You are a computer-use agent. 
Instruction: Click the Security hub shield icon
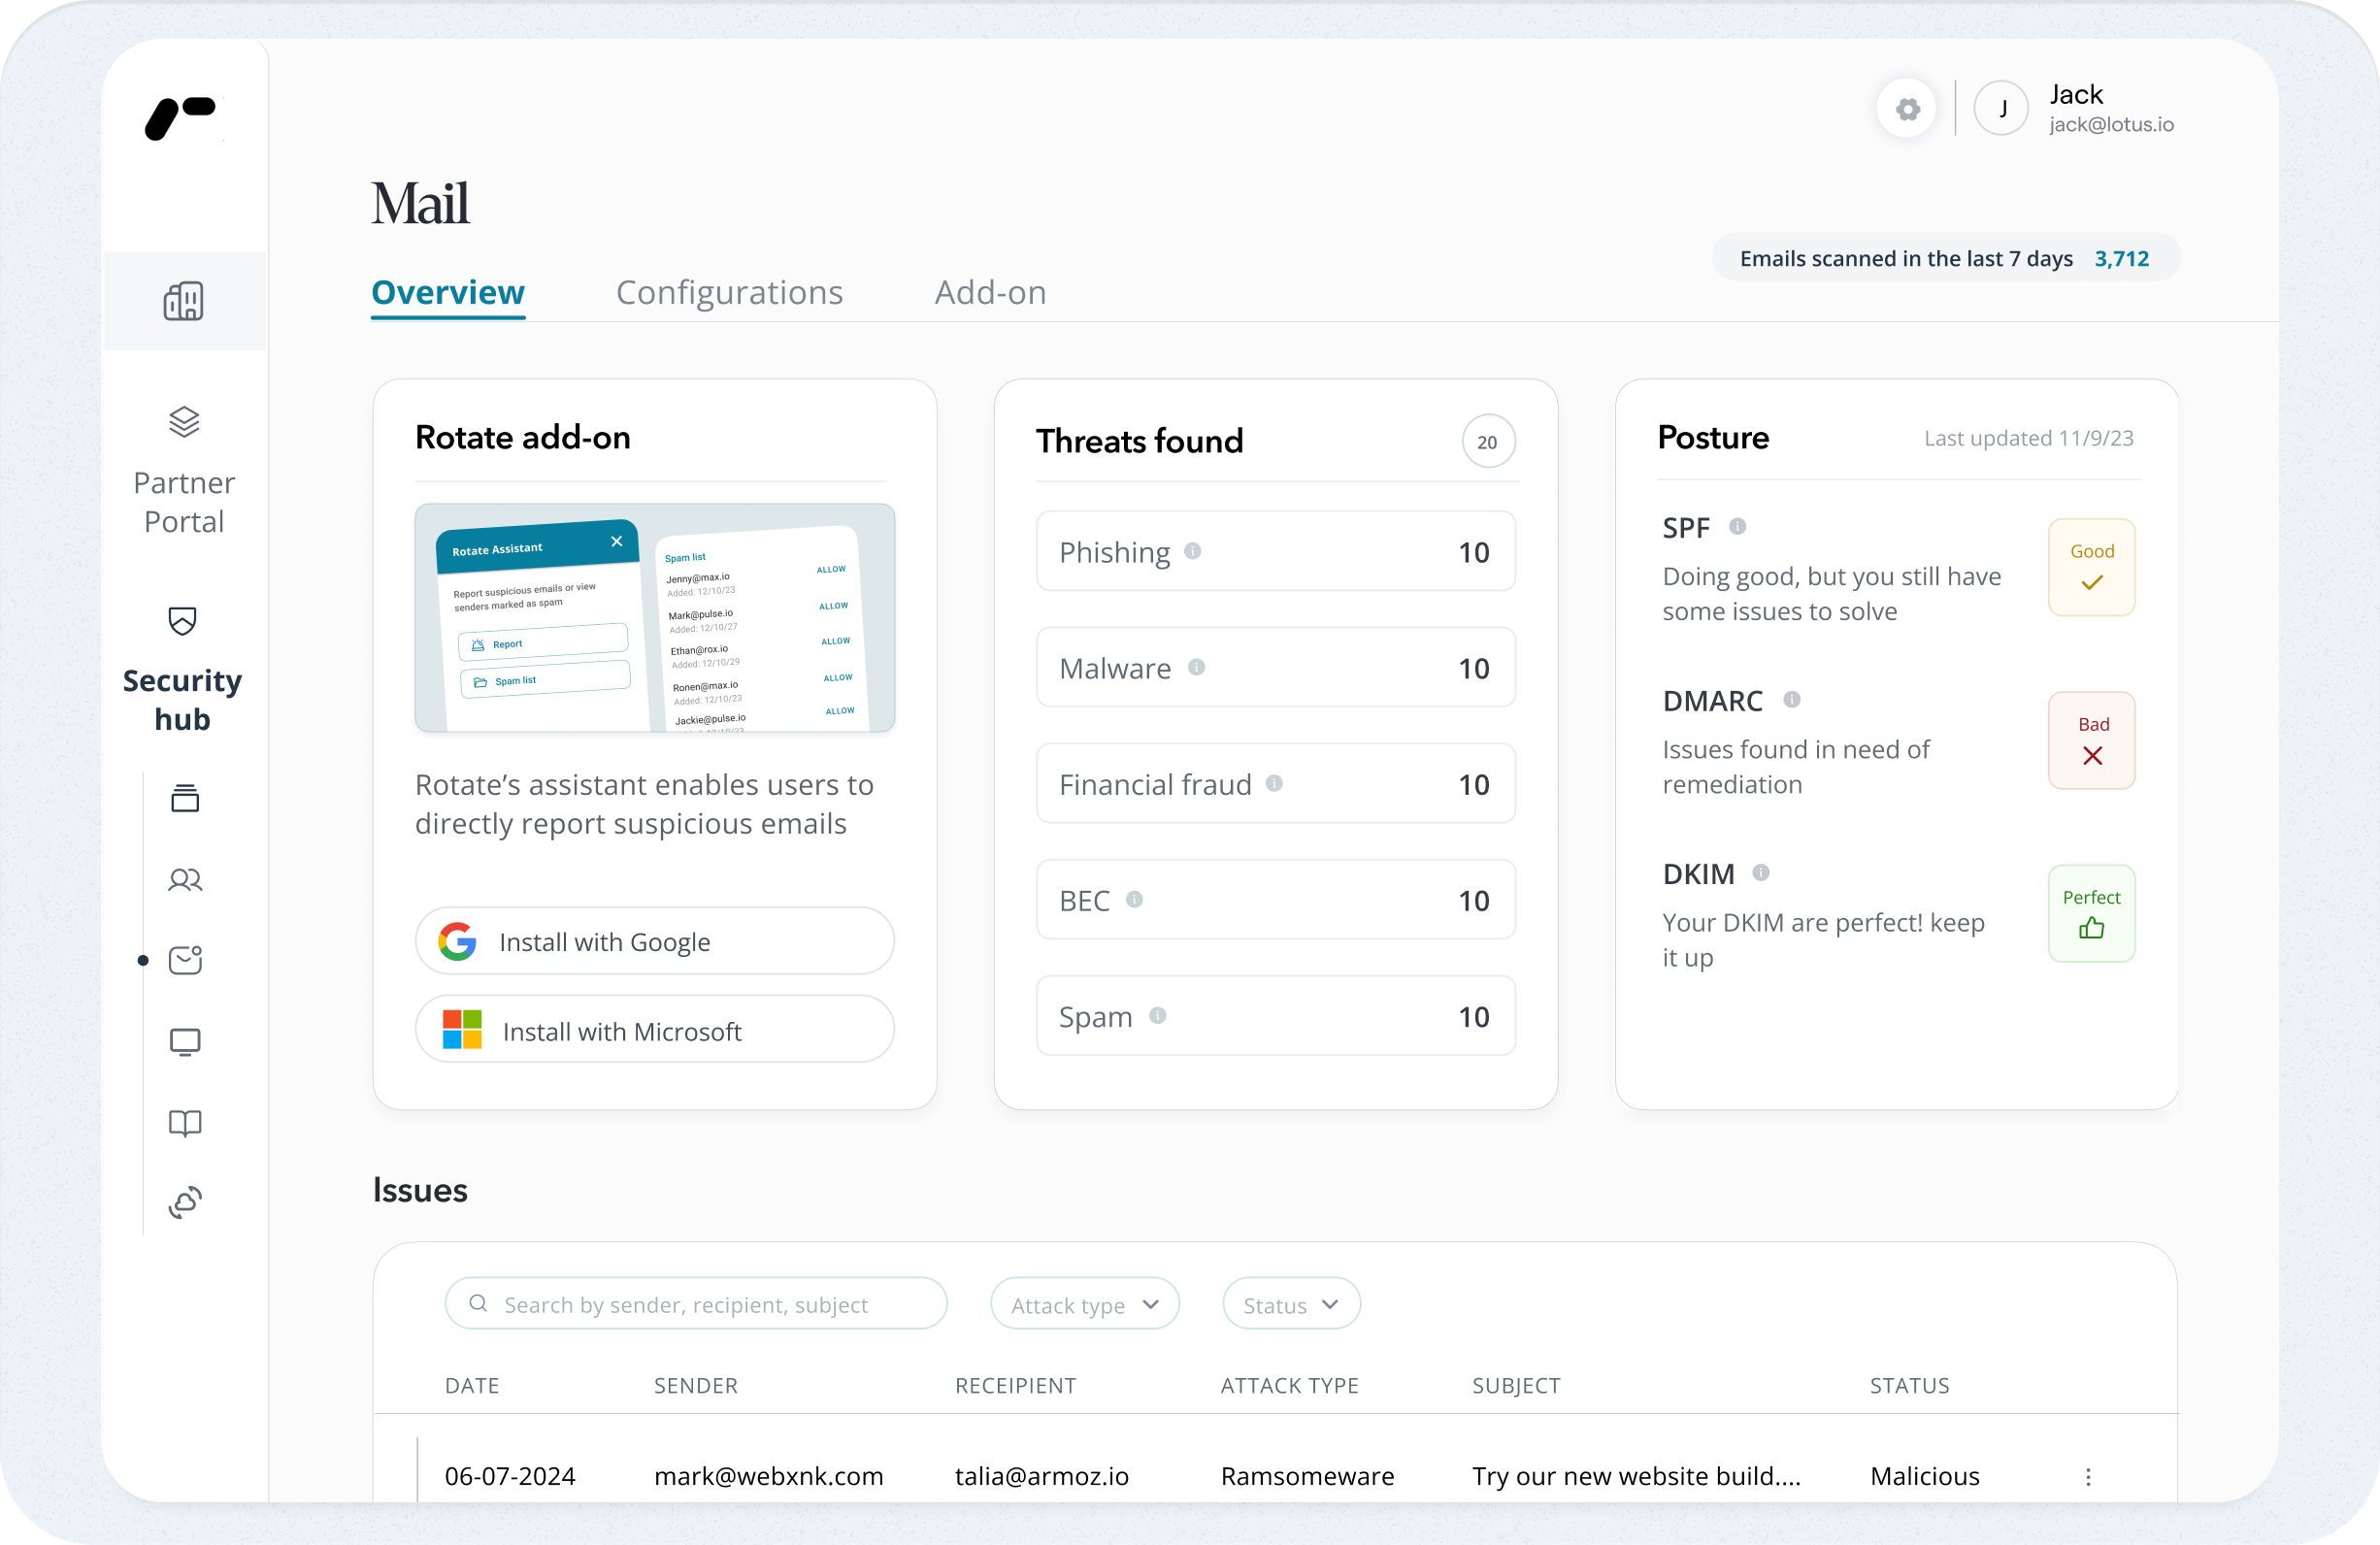pos(183,621)
